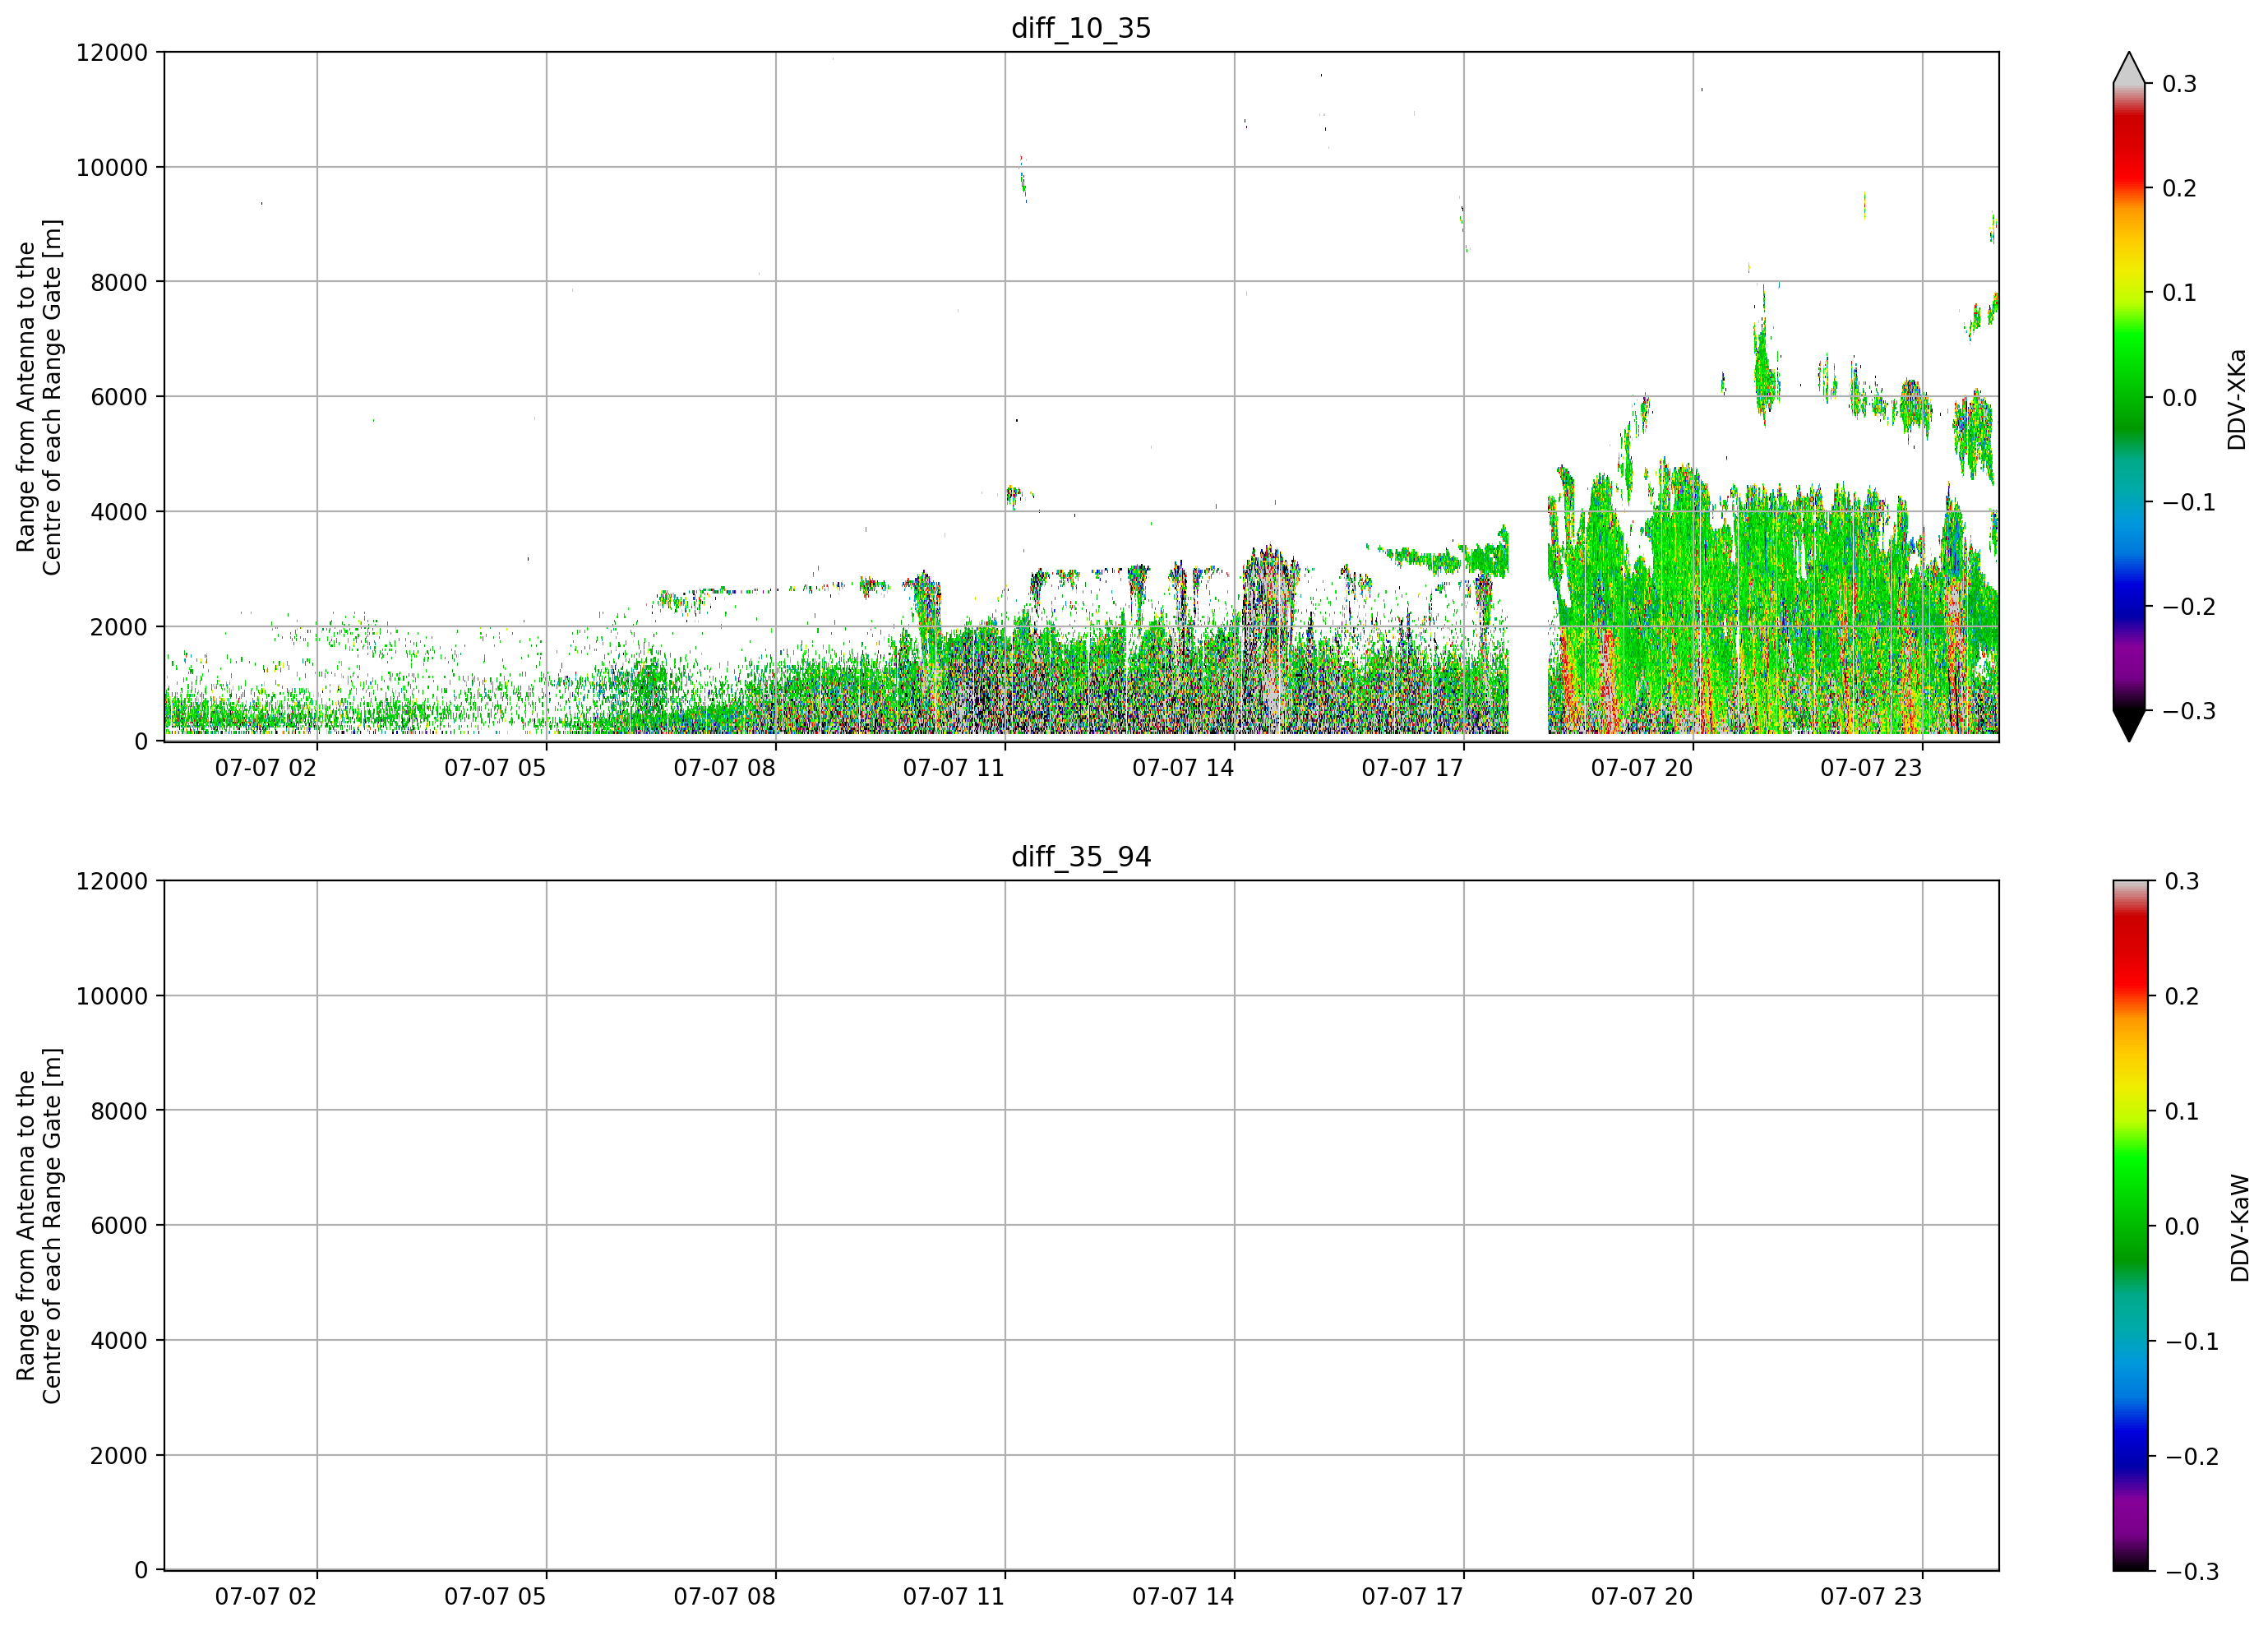Click "07-07 05" tick under diff_35_94 plot

[495, 1597]
